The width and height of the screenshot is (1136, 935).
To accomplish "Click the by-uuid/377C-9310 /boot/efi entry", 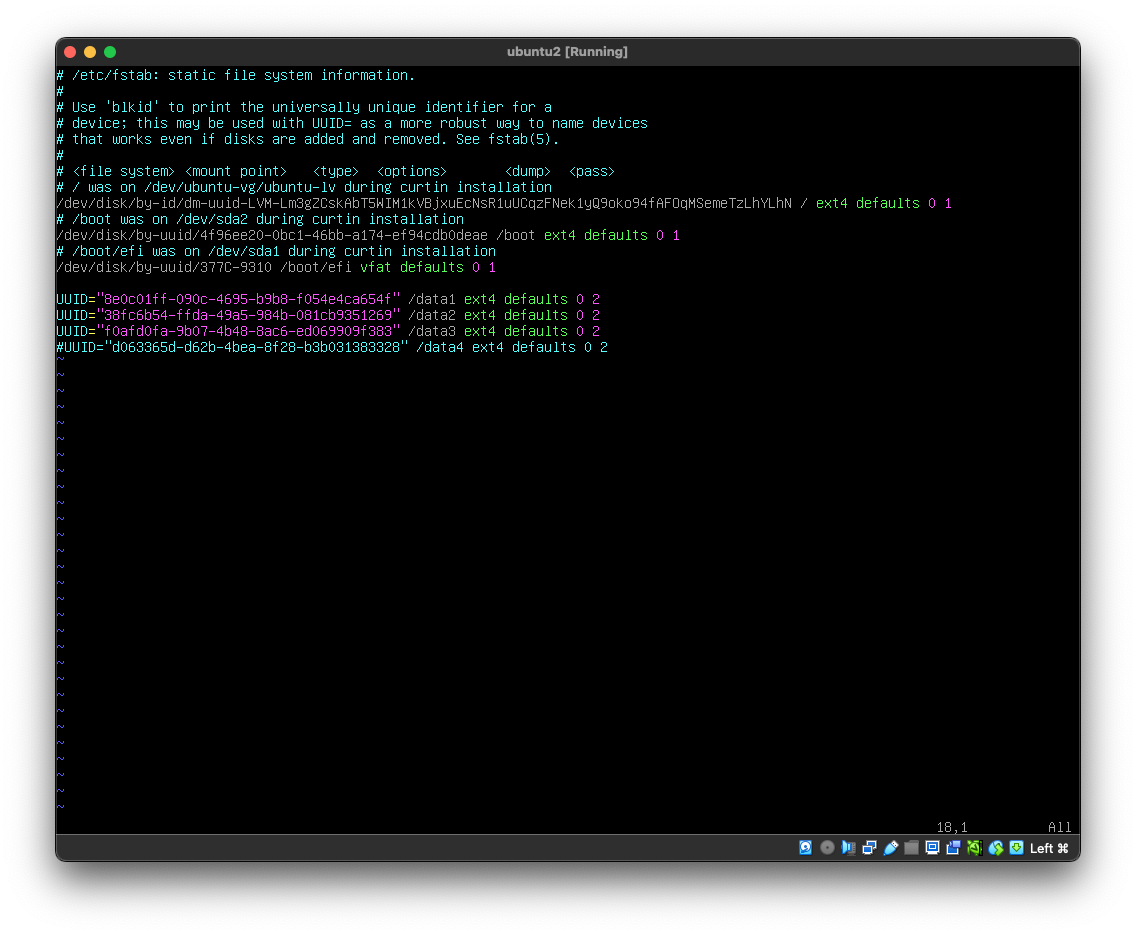I will [276, 267].
